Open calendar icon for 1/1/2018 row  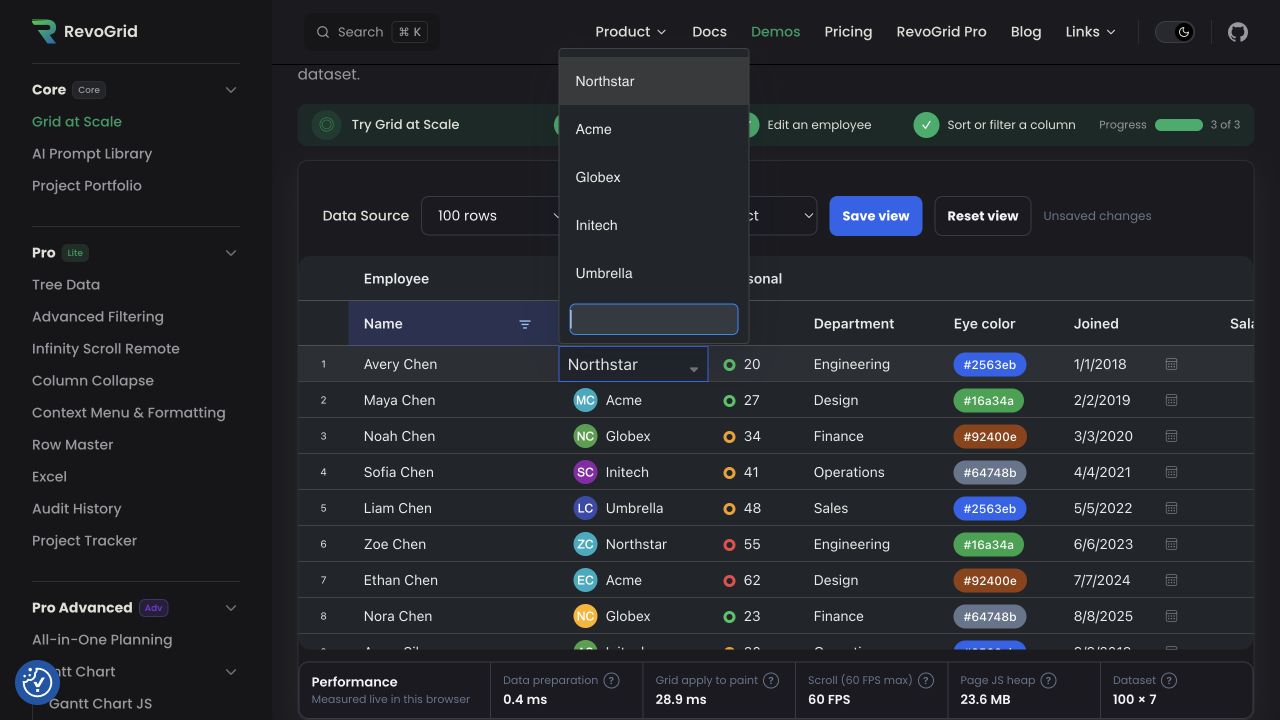(1171, 364)
